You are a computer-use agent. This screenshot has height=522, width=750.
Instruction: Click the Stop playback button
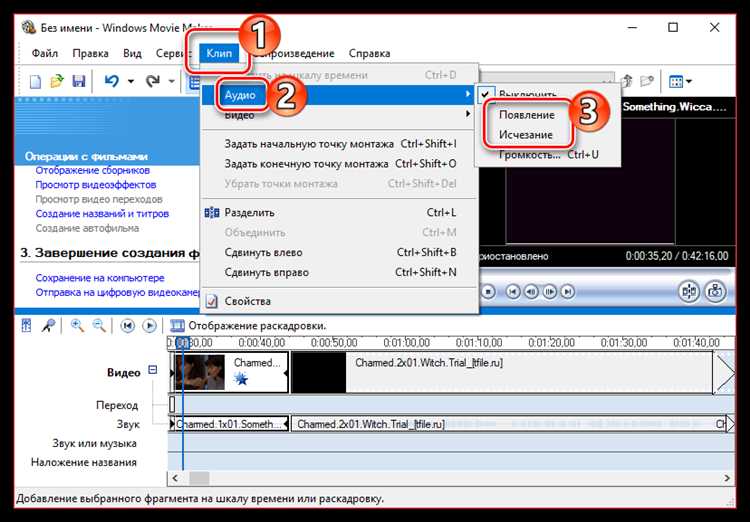click(488, 291)
